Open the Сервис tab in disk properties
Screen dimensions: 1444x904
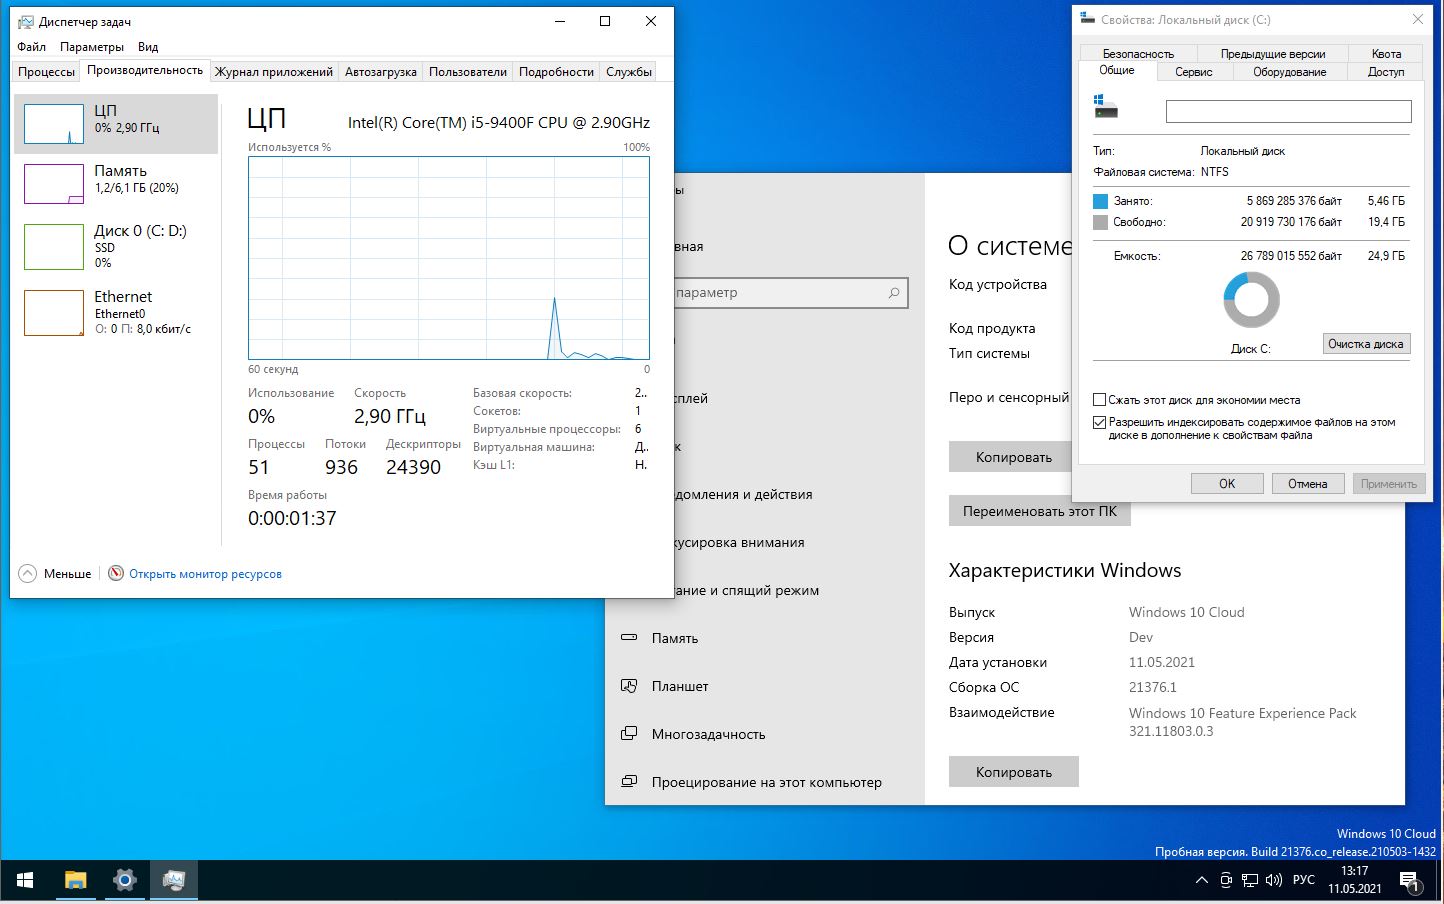[1194, 72]
